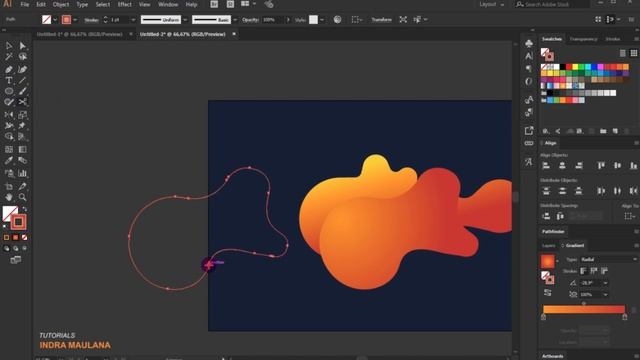Screen dimensions: 640x360
Task: Enable Draw Behind mode
Action: pos(16,248)
